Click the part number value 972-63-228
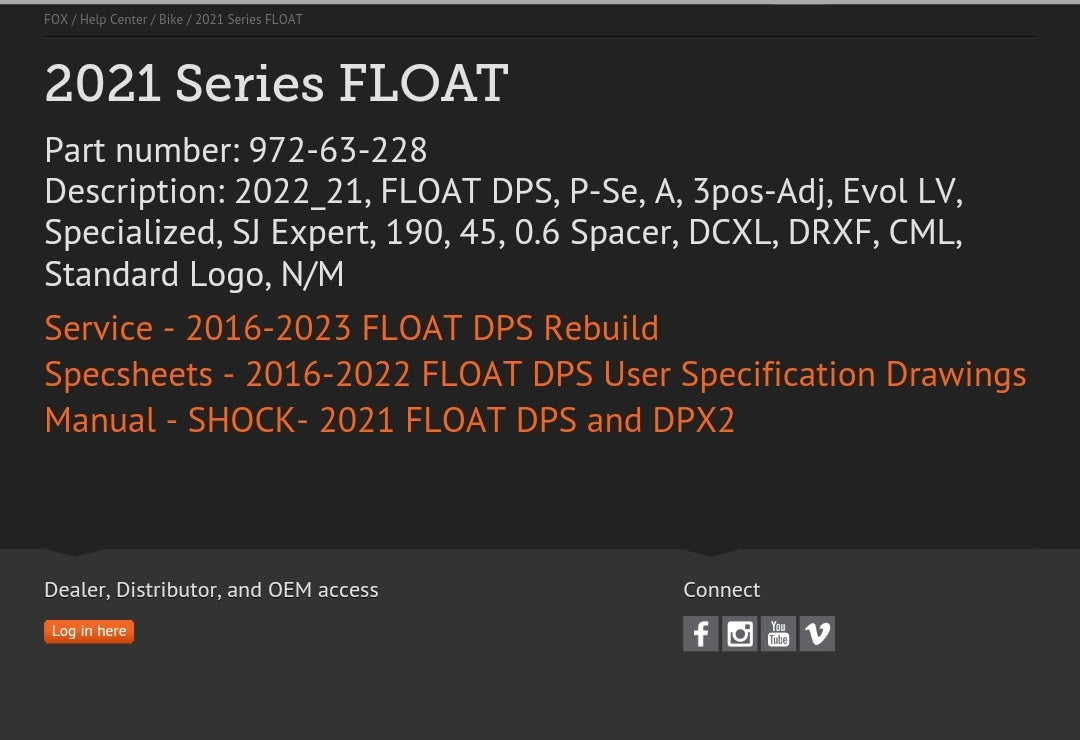The height and width of the screenshot is (740, 1080). 338,150
